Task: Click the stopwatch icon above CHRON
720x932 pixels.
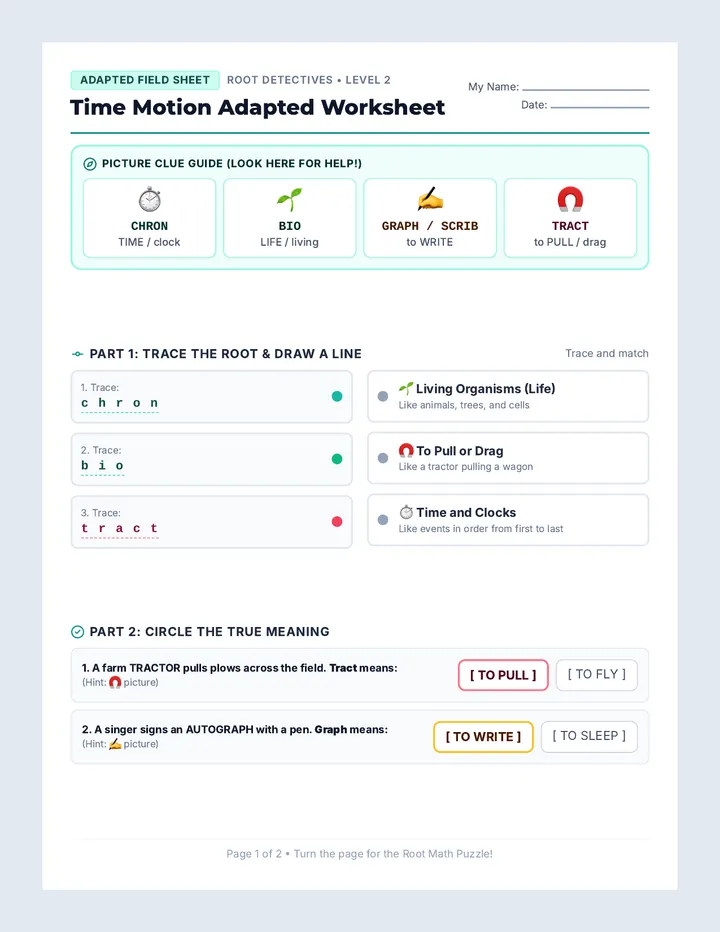Action: (x=149, y=200)
